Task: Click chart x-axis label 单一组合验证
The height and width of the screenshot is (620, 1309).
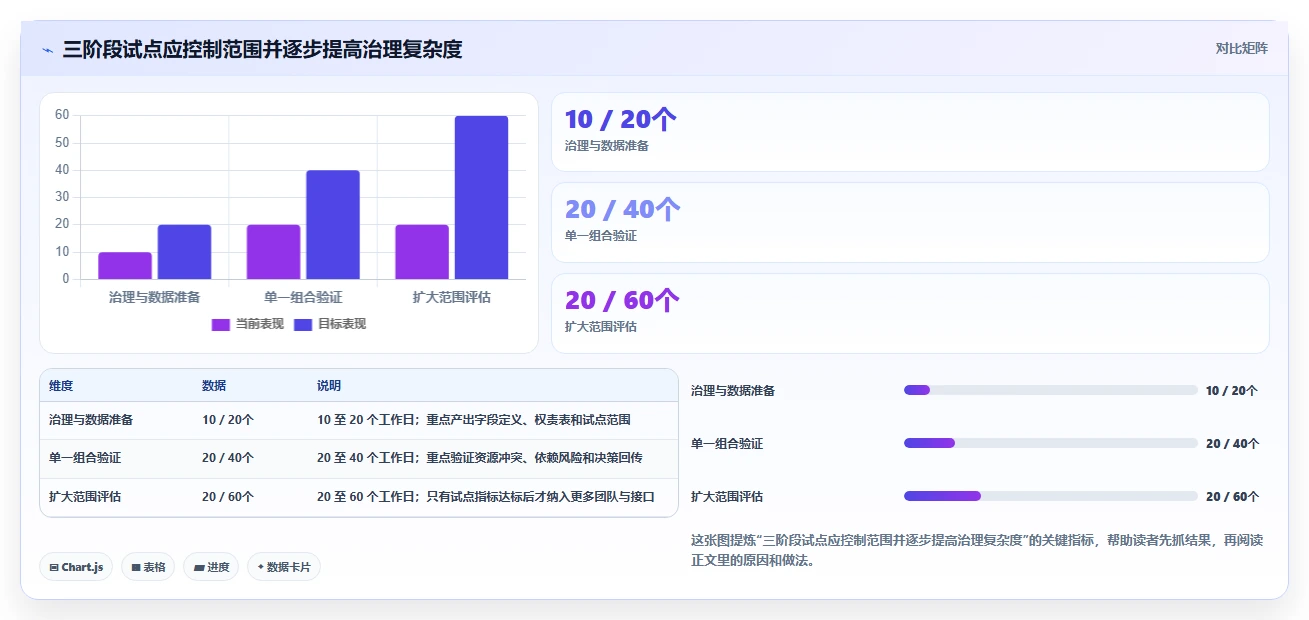Action: (x=303, y=297)
